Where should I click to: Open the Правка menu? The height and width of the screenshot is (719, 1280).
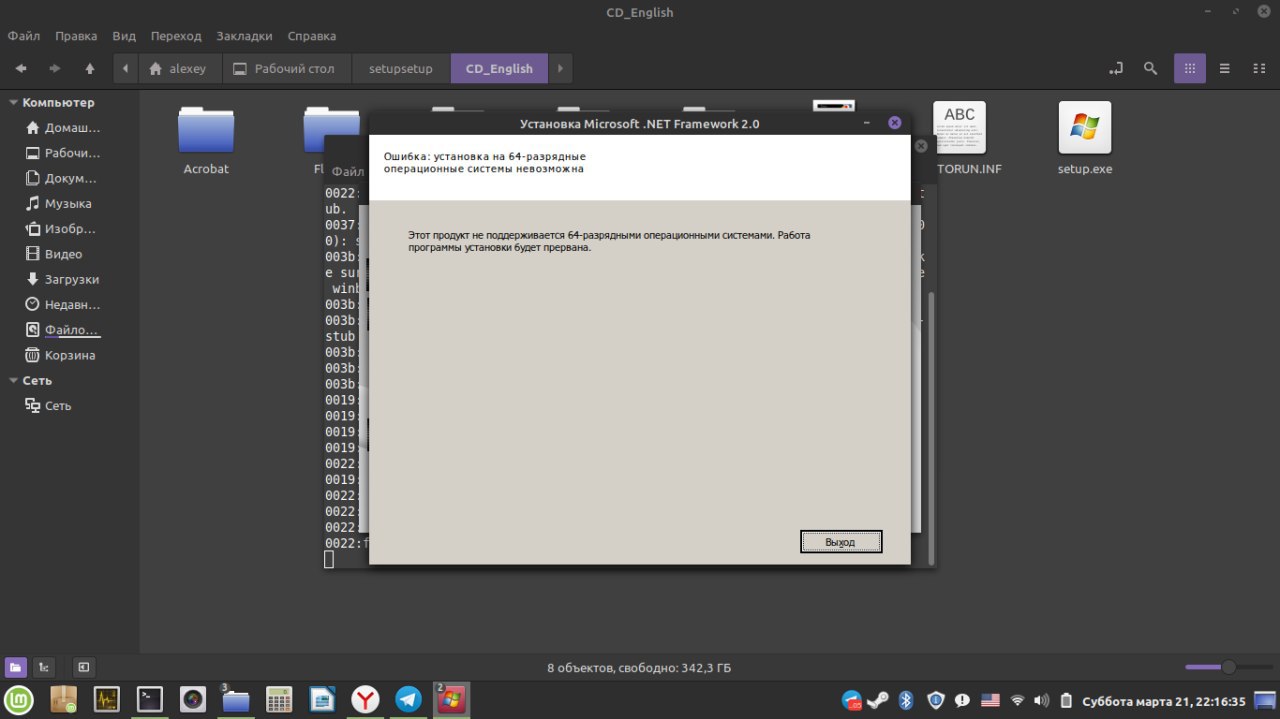[76, 36]
